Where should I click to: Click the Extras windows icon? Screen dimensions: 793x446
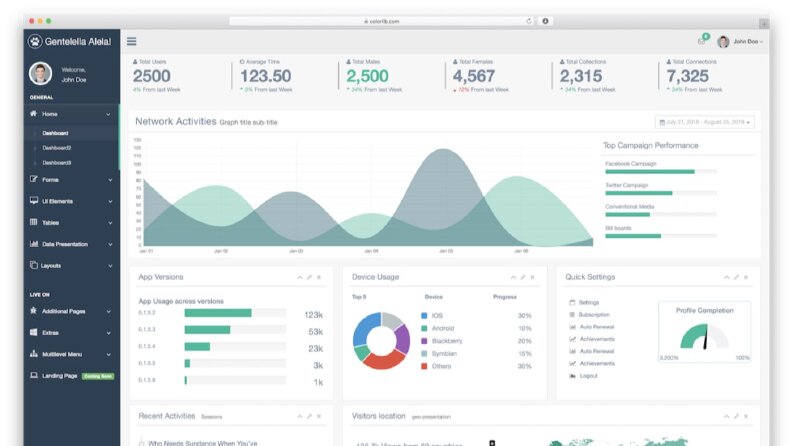(33, 332)
